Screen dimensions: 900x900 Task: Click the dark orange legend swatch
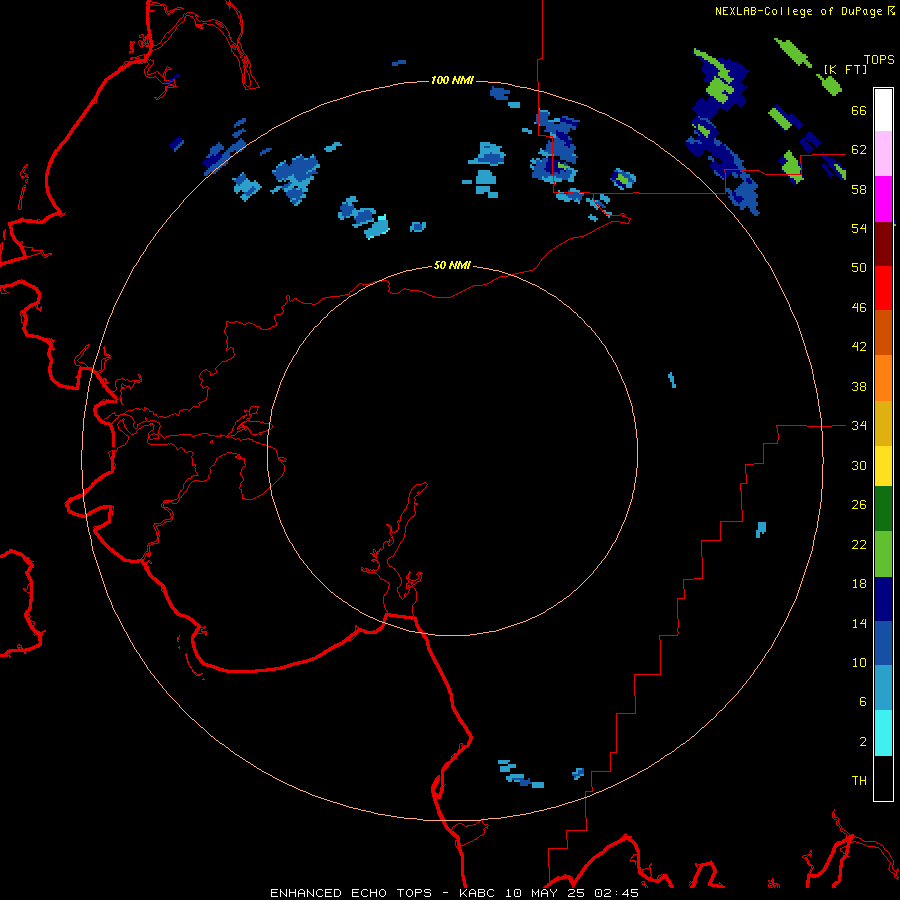pyautogui.click(x=883, y=332)
